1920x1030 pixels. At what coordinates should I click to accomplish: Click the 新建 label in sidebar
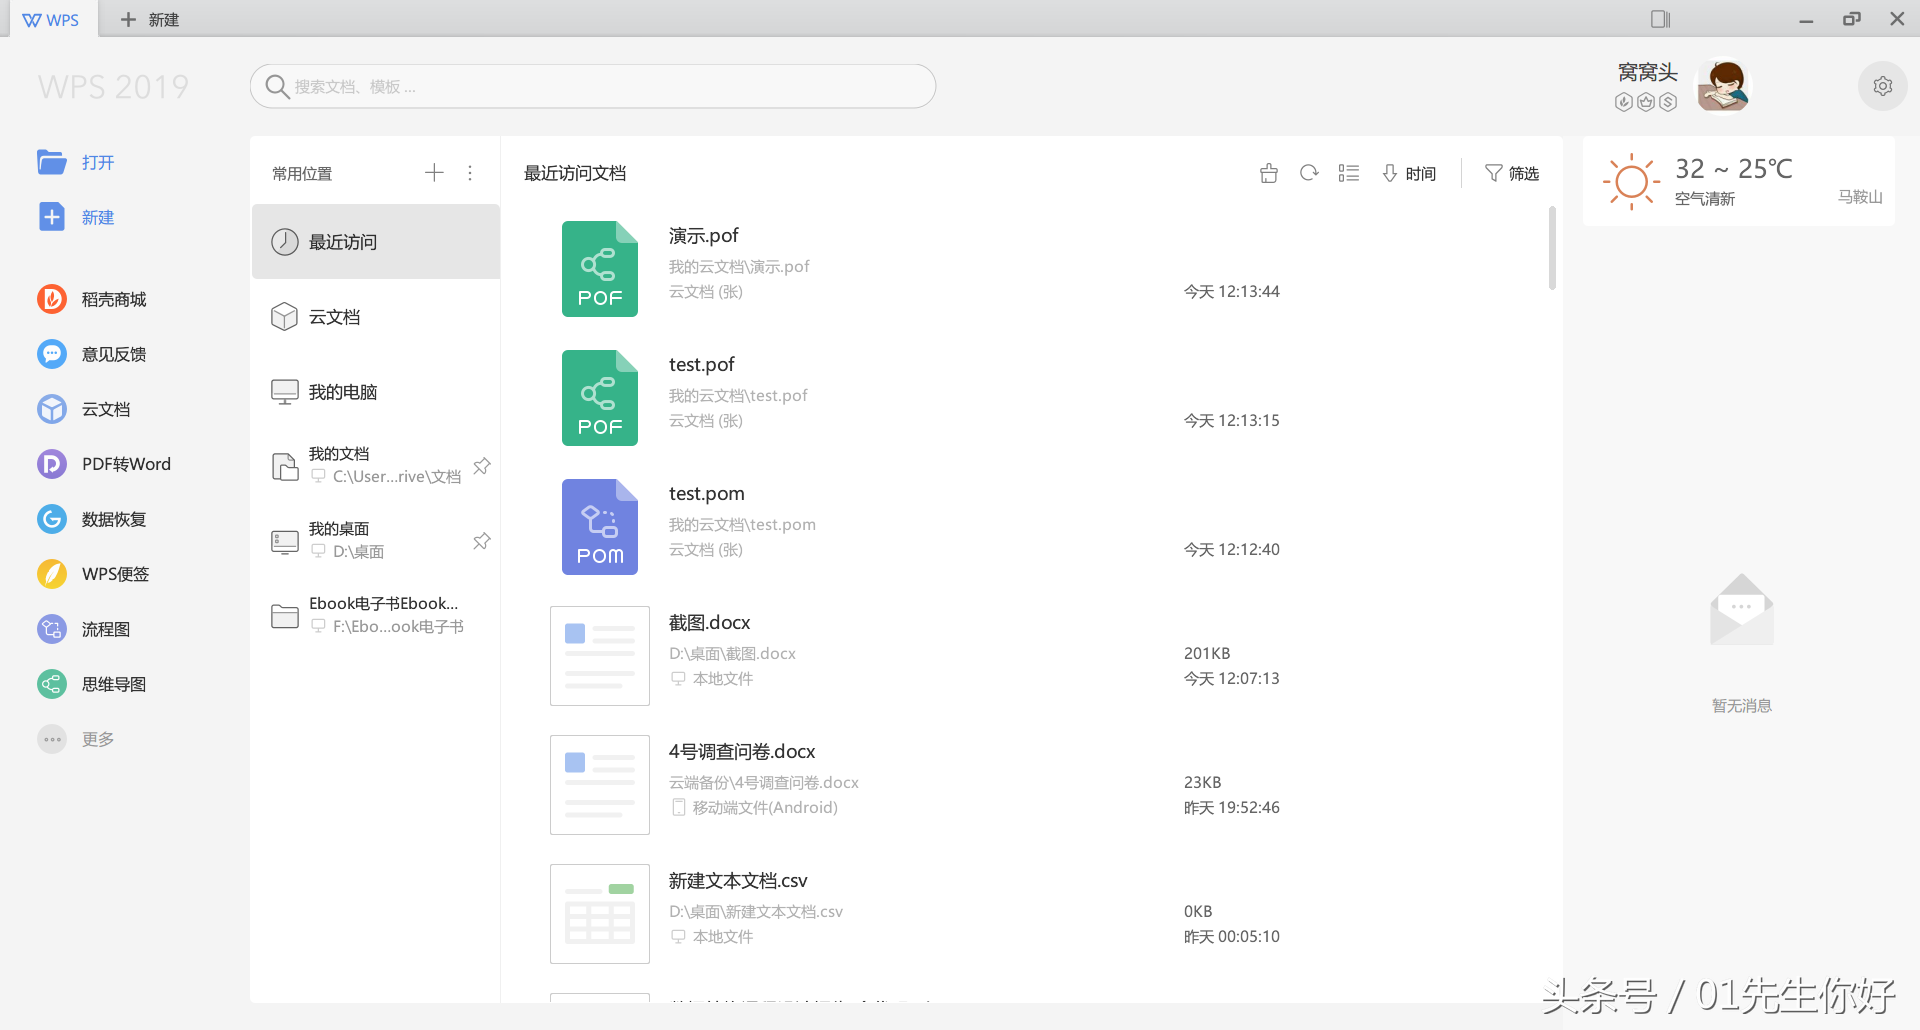pos(98,217)
